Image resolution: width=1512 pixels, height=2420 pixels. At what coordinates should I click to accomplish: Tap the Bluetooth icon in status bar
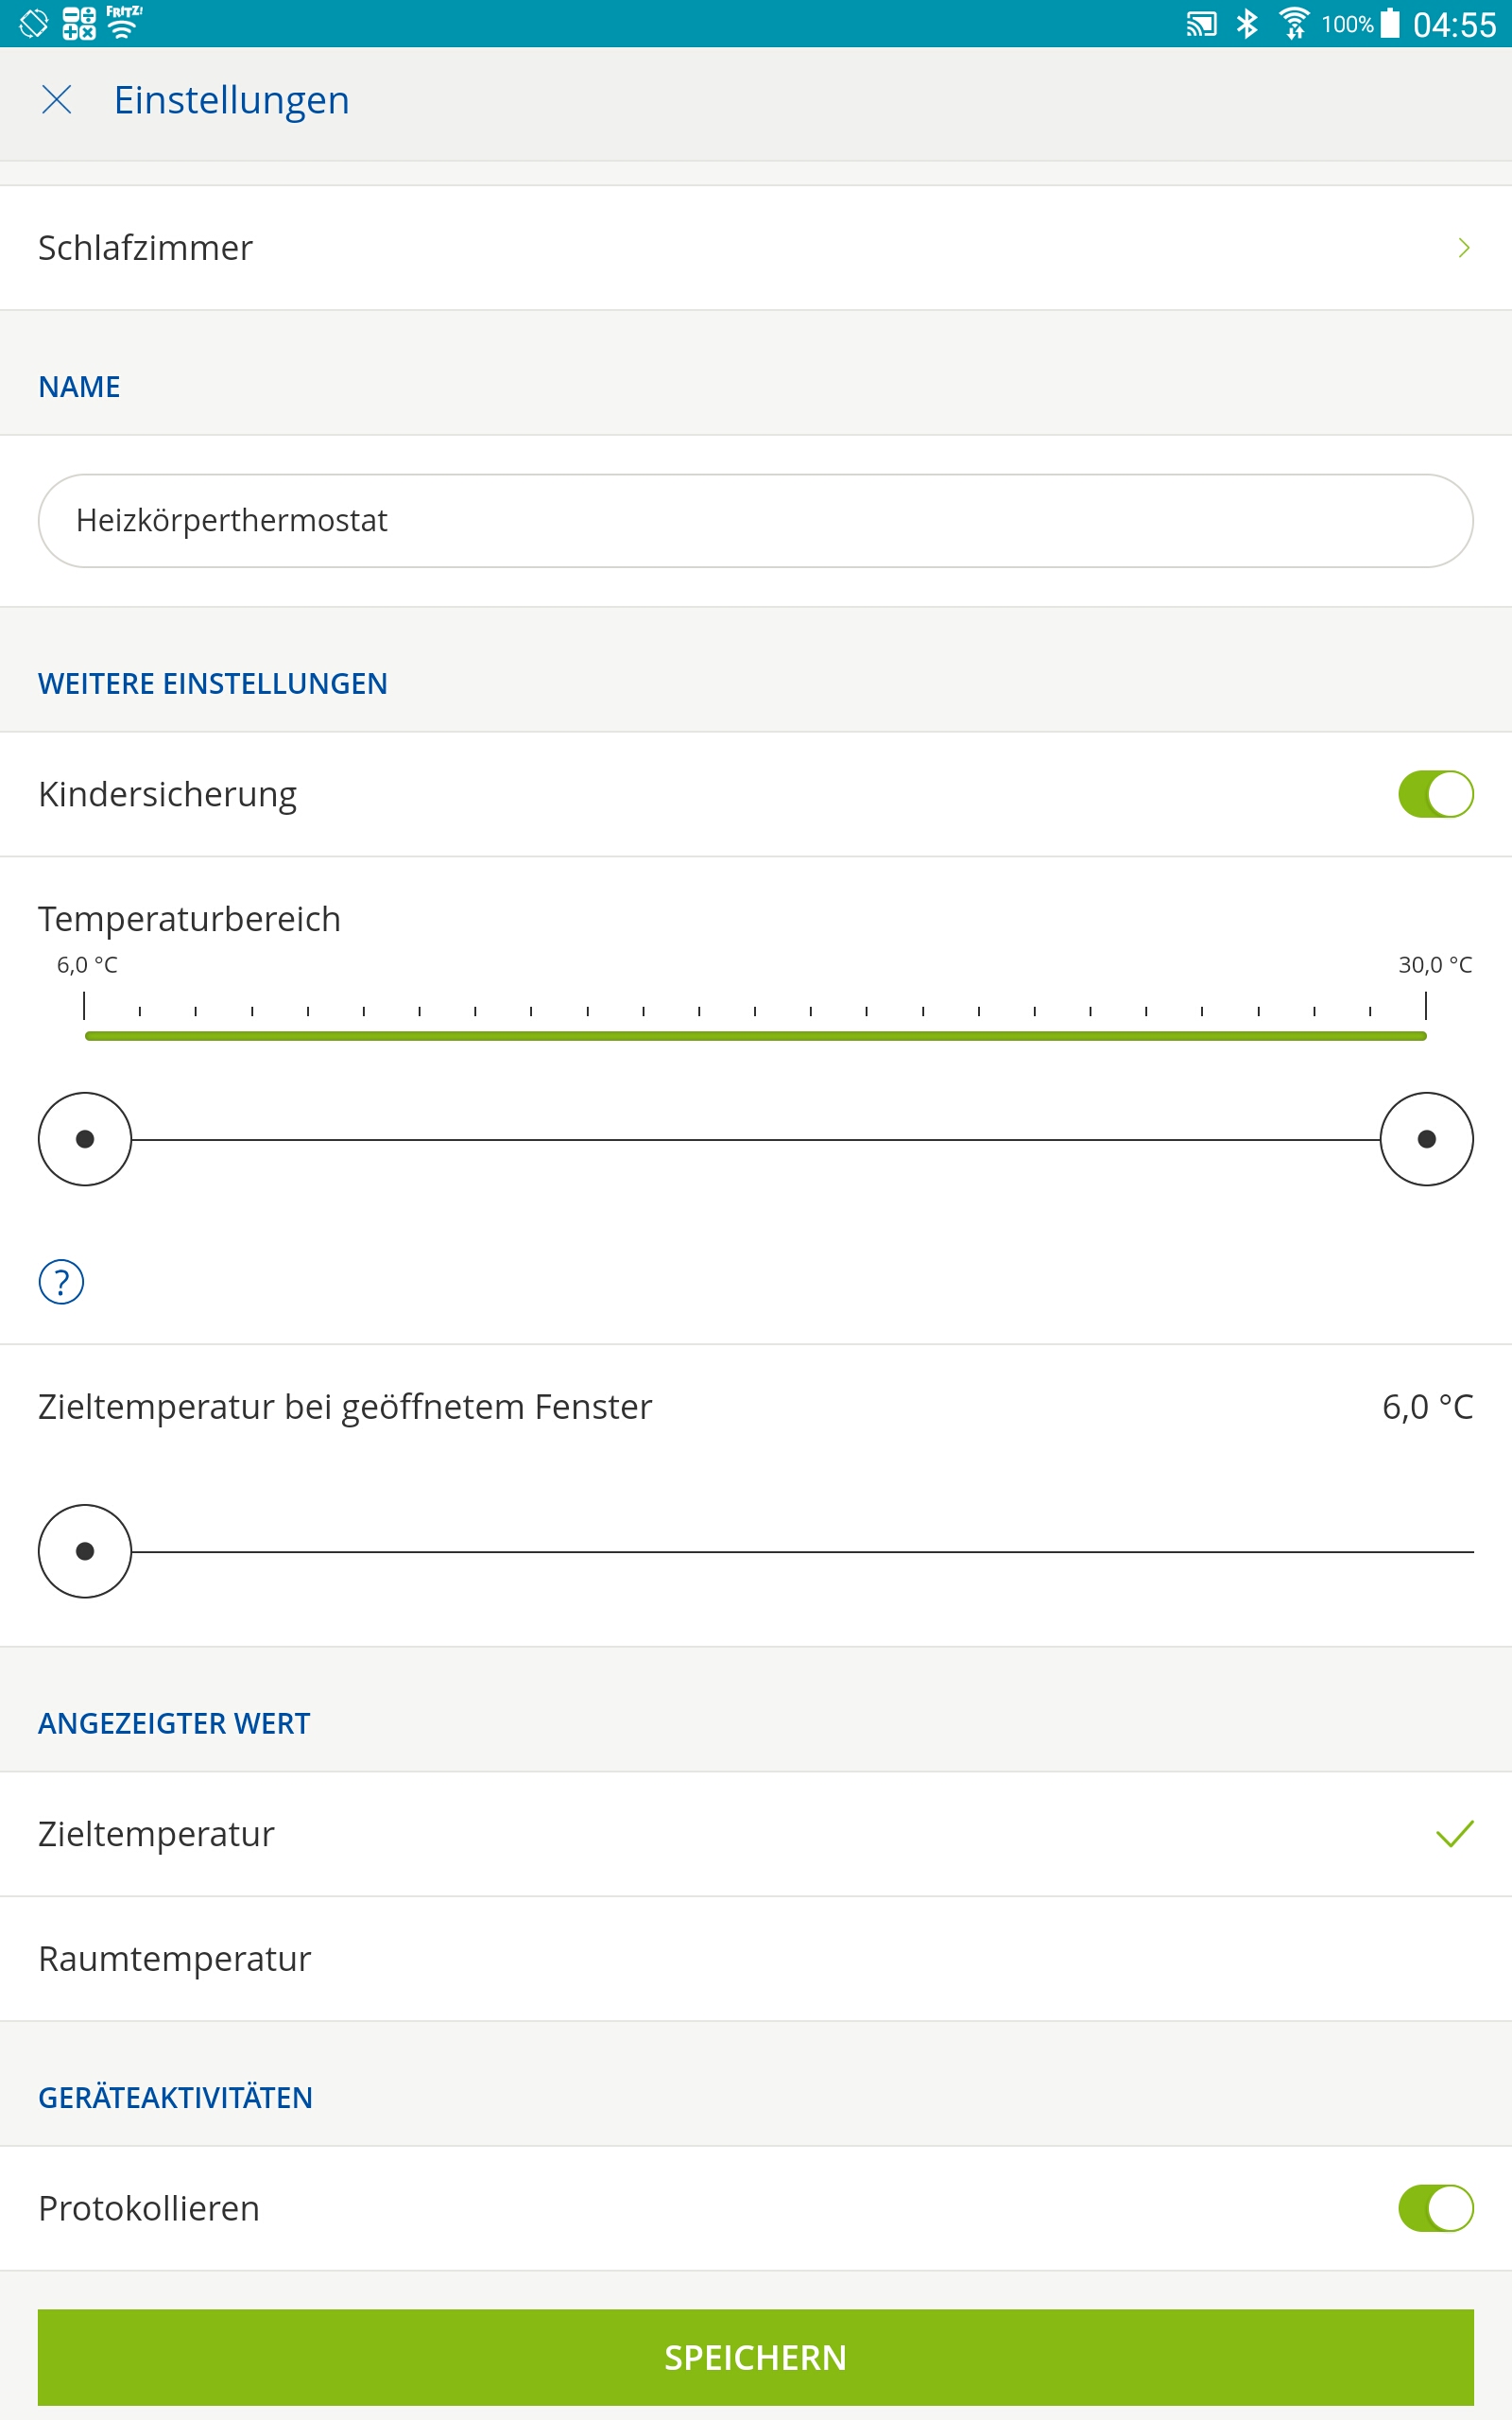point(1247,23)
